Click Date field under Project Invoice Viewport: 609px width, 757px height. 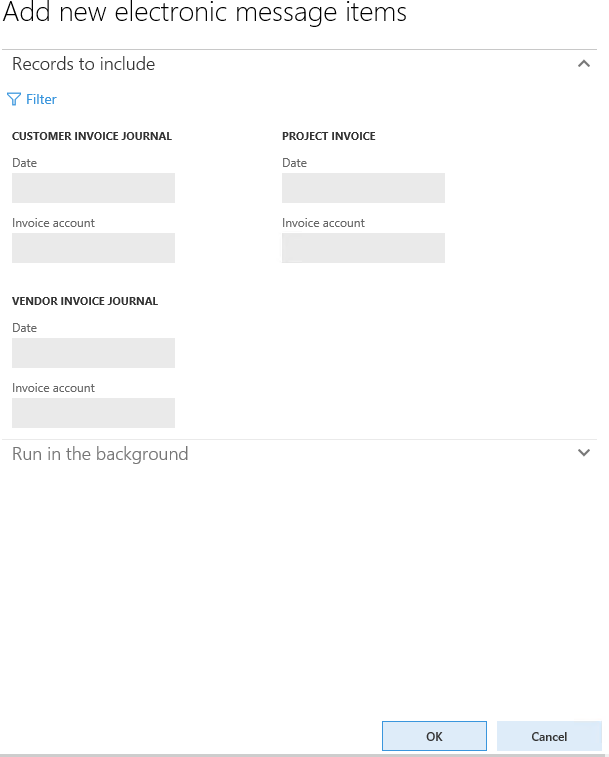coord(363,188)
